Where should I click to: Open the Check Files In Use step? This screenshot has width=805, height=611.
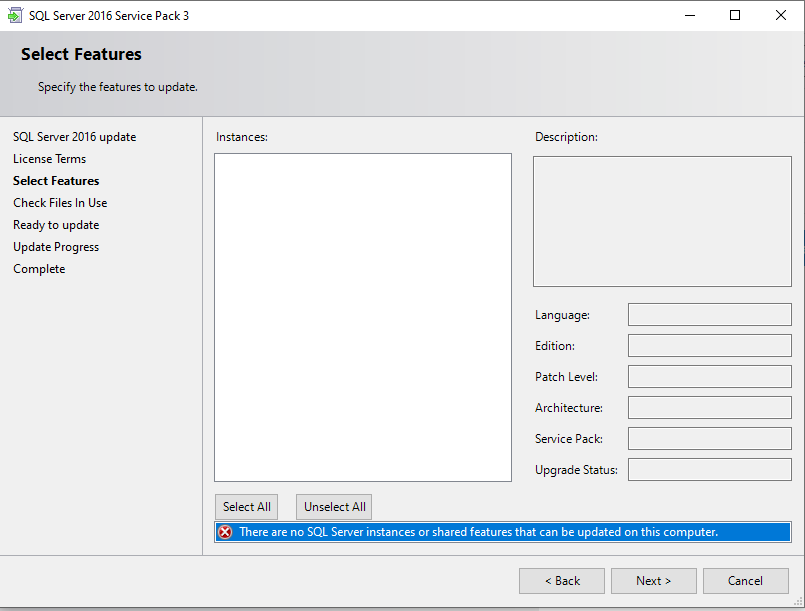(60, 203)
